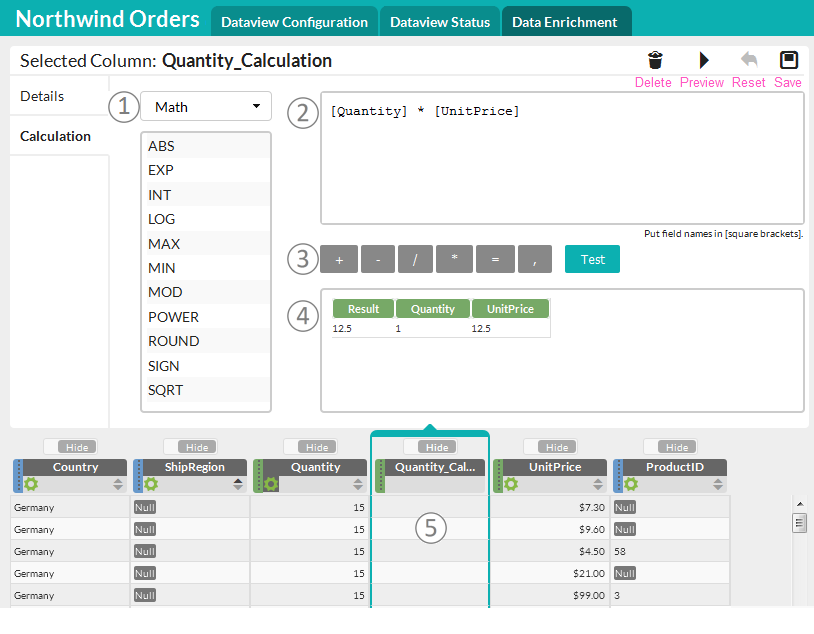Sort the UnitPrice column with arrows
The image size is (814, 634).
point(598,484)
